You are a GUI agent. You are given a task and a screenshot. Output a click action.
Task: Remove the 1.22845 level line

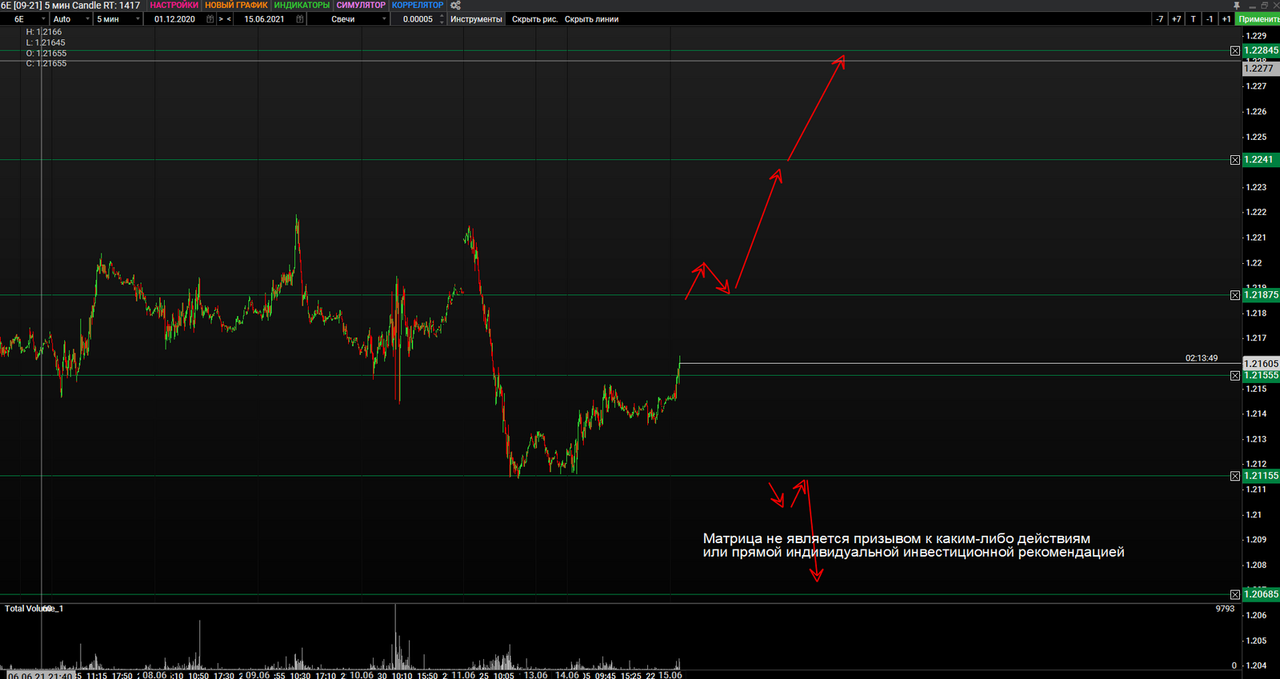[1234, 50]
